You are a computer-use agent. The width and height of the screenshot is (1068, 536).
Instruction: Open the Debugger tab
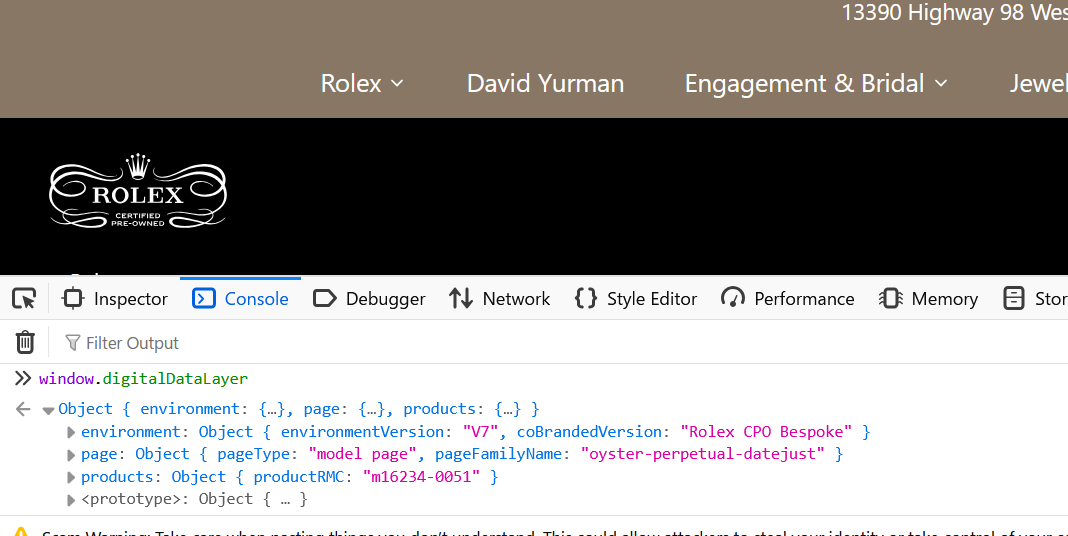[368, 298]
